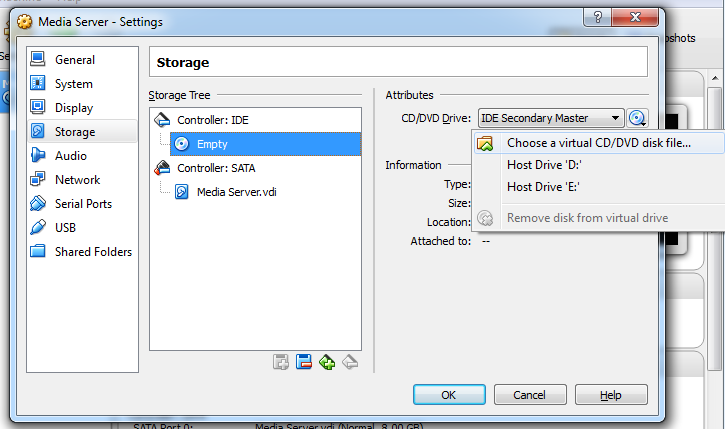This screenshot has height=429, width=725.
Task: Click the Cancel button
Action: (x=530, y=395)
